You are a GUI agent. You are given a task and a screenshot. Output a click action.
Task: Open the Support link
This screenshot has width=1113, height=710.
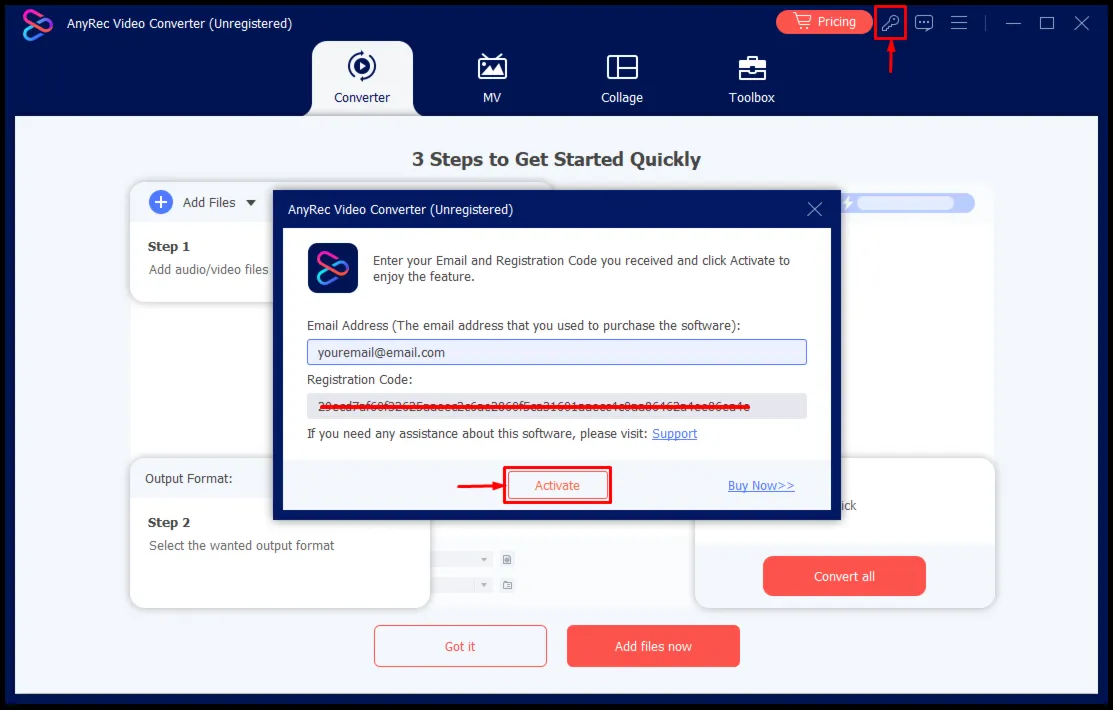tap(674, 434)
